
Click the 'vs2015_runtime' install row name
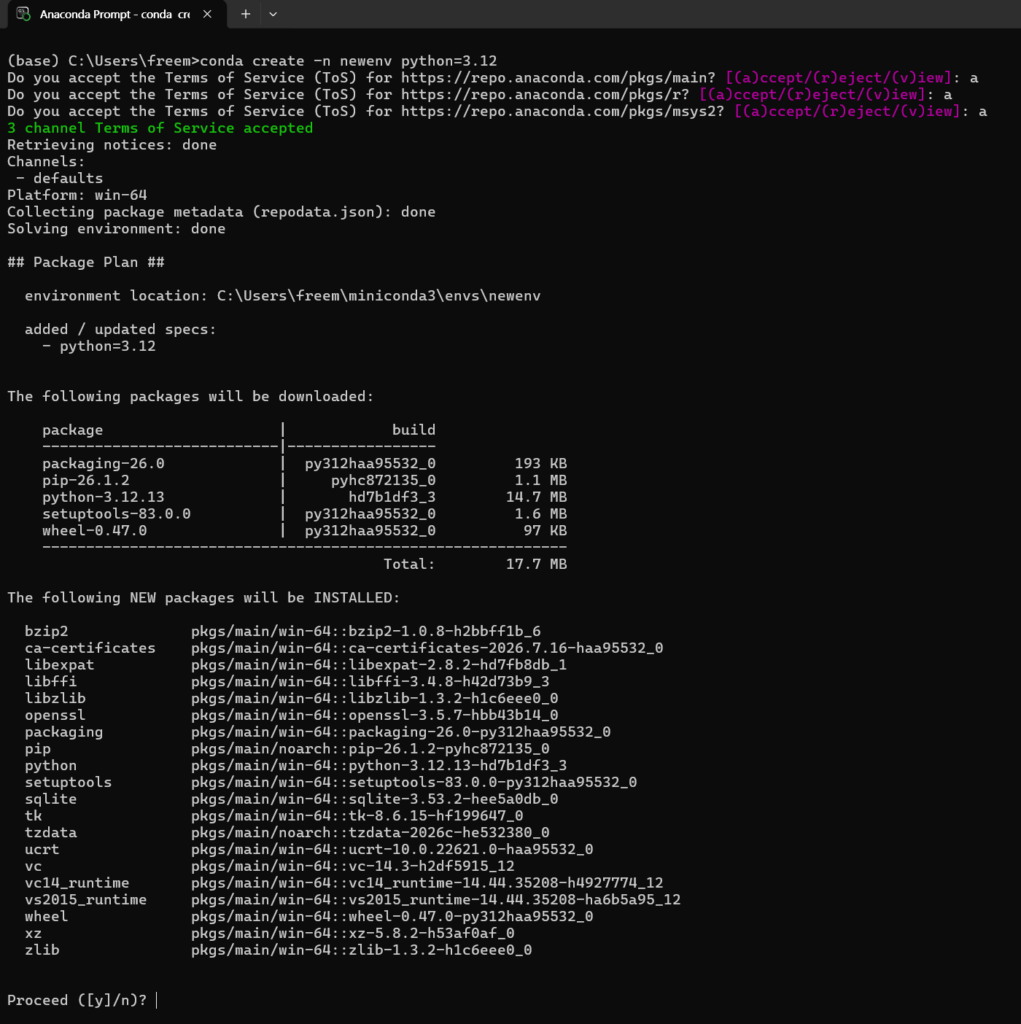tap(86, 900)
